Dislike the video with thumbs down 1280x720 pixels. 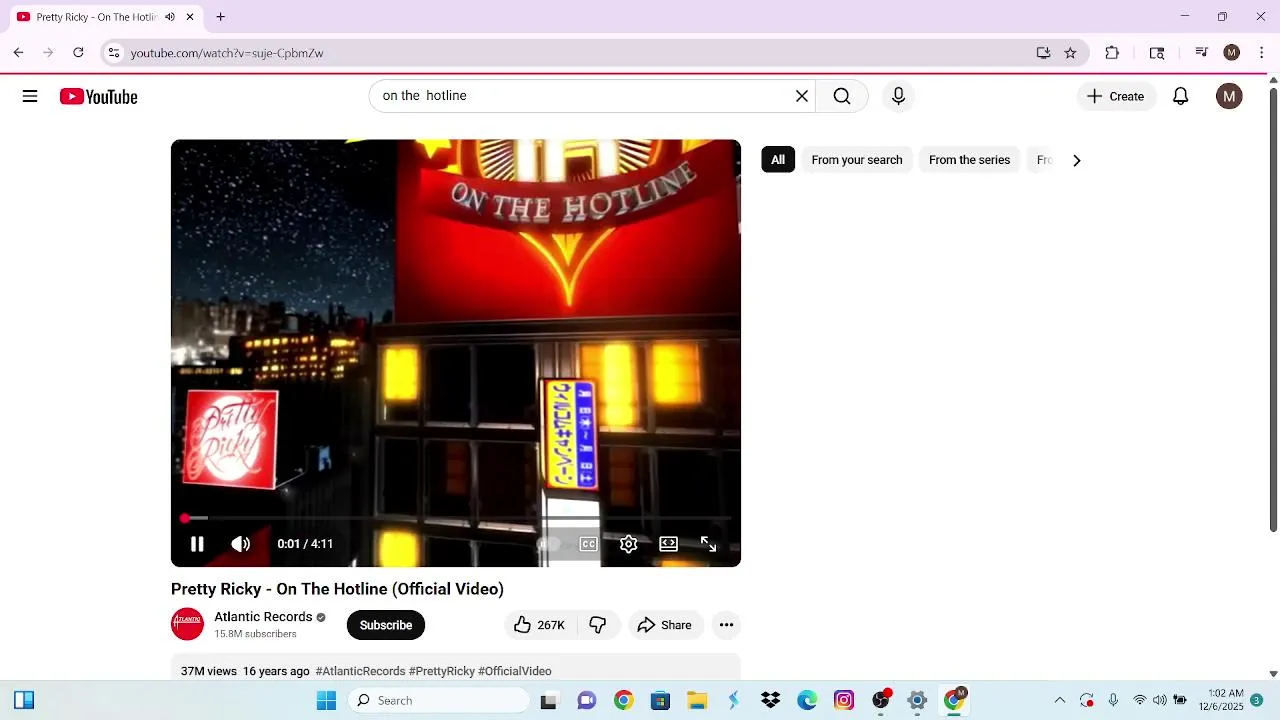coord(598,625)
